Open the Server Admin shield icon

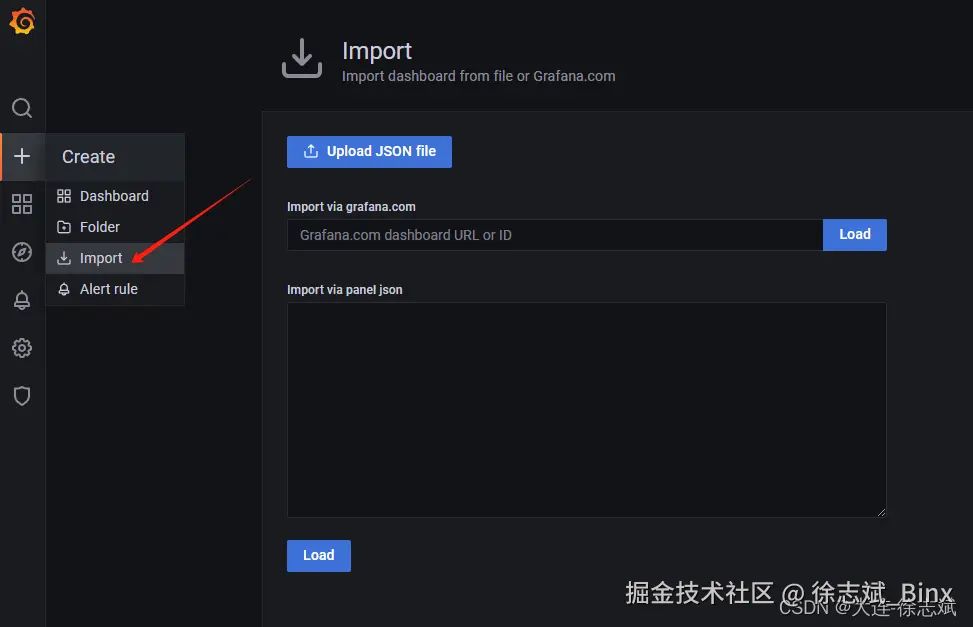point(22,396)
